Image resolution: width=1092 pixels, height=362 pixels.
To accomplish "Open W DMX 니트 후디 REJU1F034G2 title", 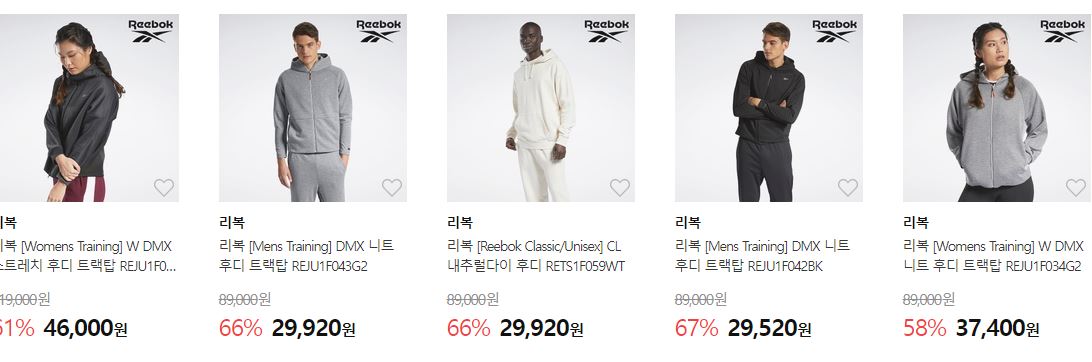I will click(994, 256).
